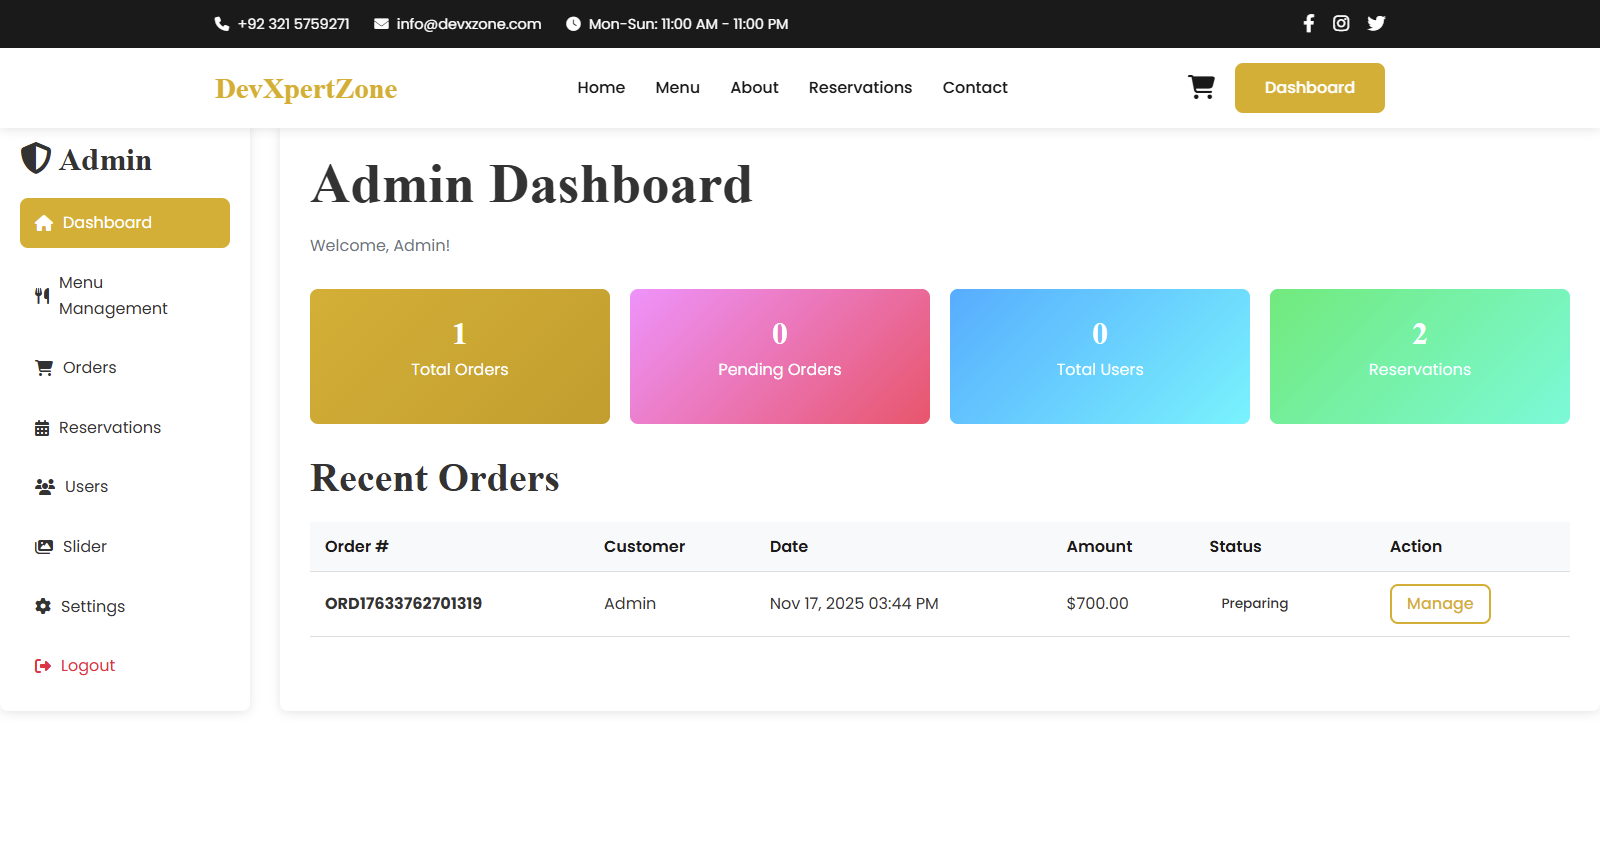Open Menu Management in sidebar
This screenshot has width=1600, height=859.
pyautogui.click(x=112, y=296)
